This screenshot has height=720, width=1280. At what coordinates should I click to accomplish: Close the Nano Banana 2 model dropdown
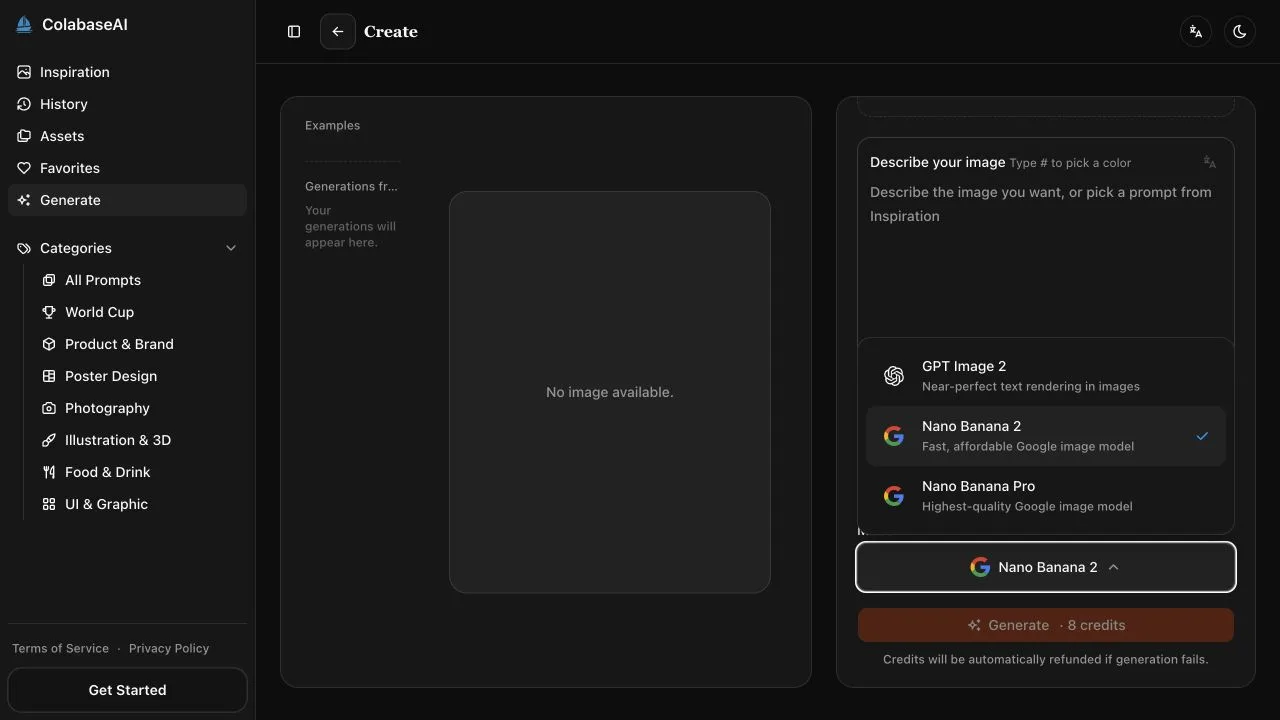click(x=1046, y=567)
